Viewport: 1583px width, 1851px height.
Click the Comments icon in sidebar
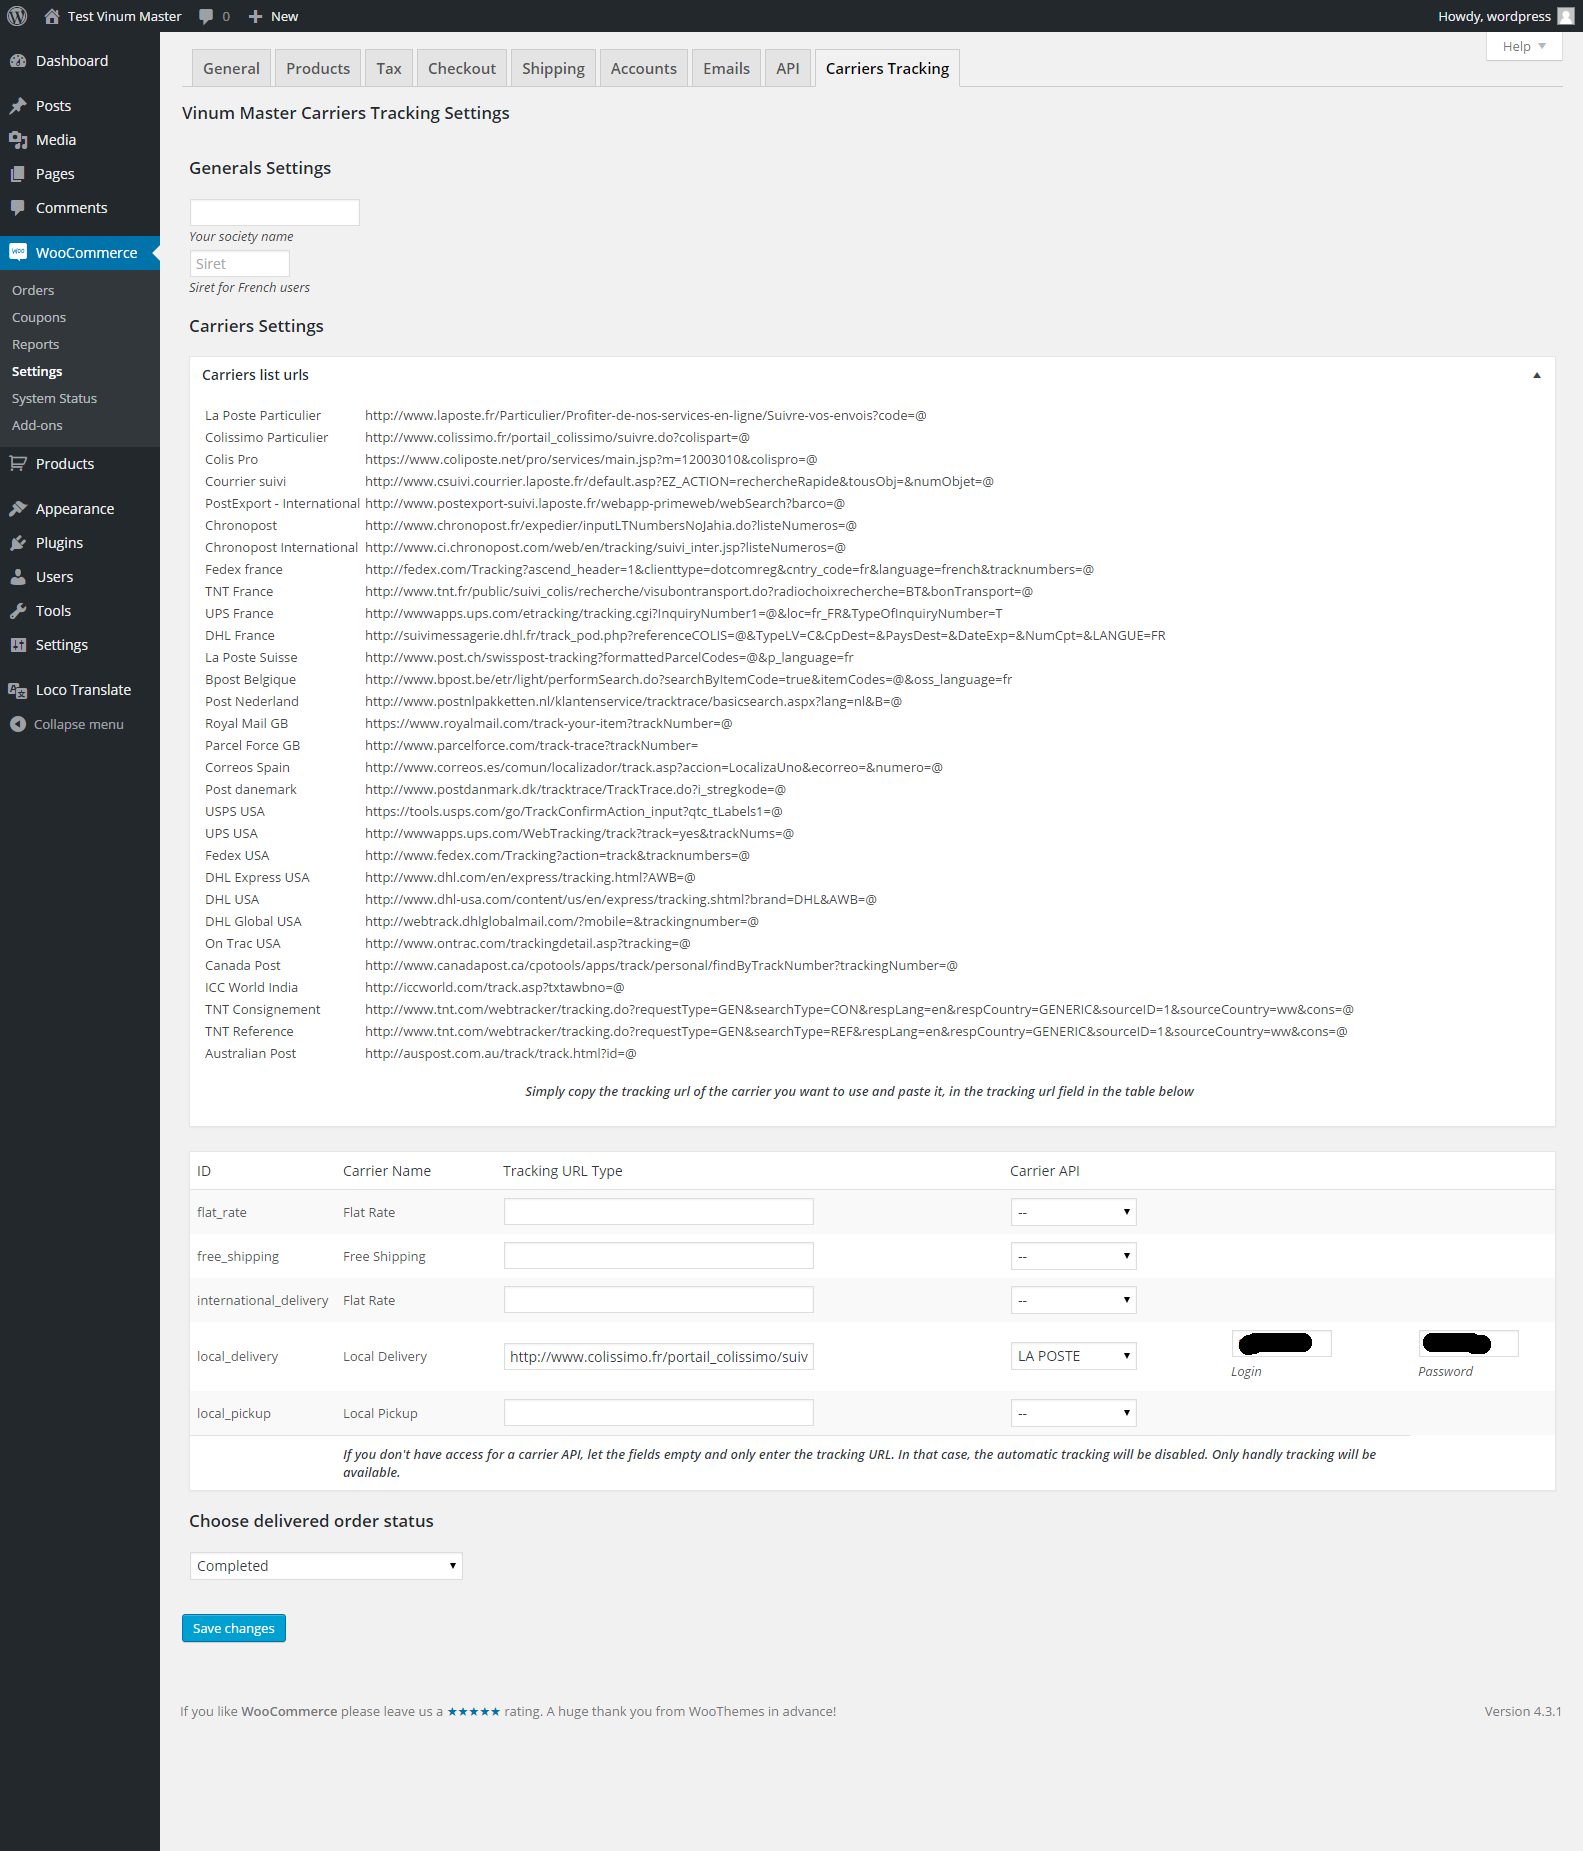click(x=18, y=208)
